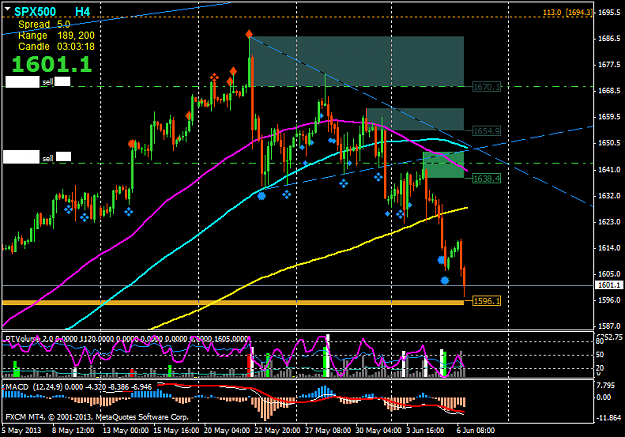Click 1587.0 on the price scale

(x=609, y=326)
